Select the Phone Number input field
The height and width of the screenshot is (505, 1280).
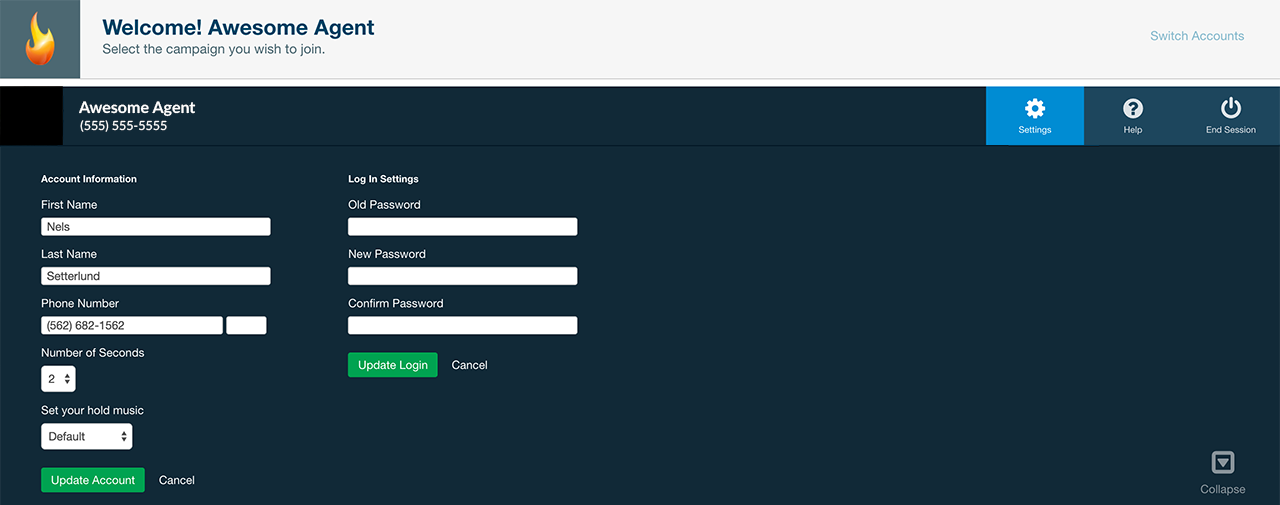pos(132,325)
